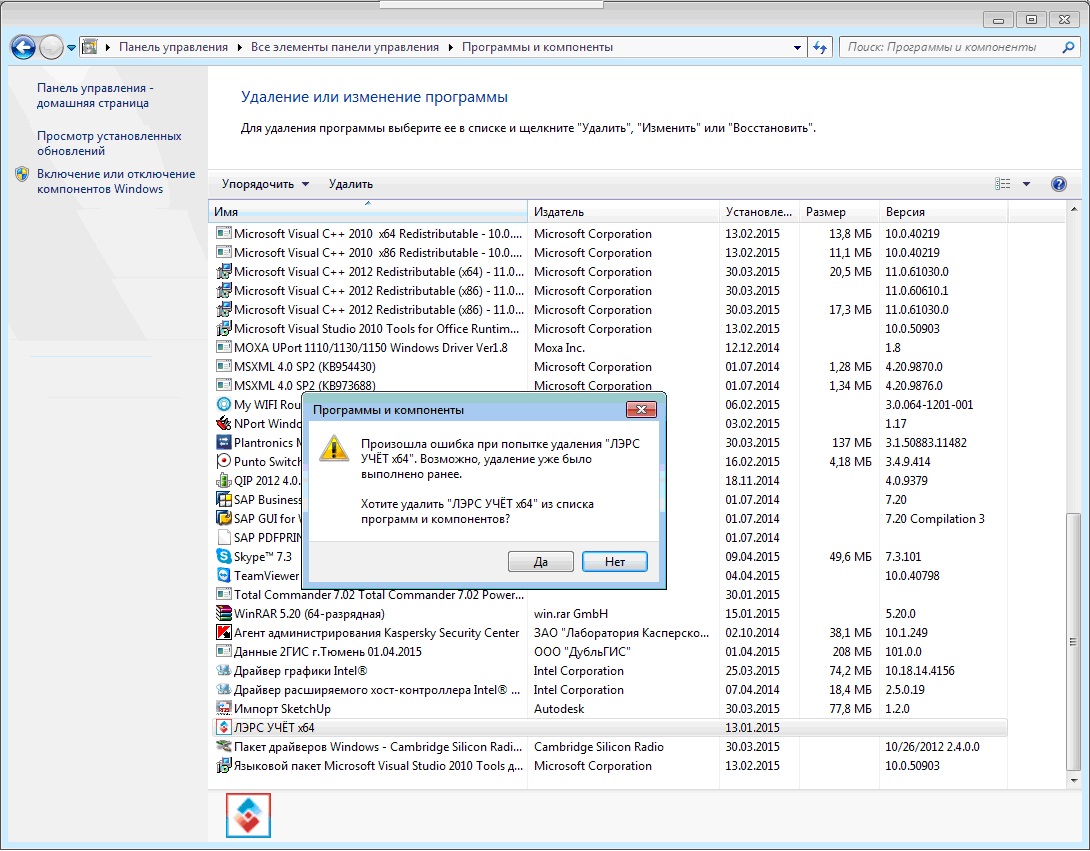Select the WinRAR 5.20 icon
Viewport: 1090px width, 851px height.
(224, 614)
